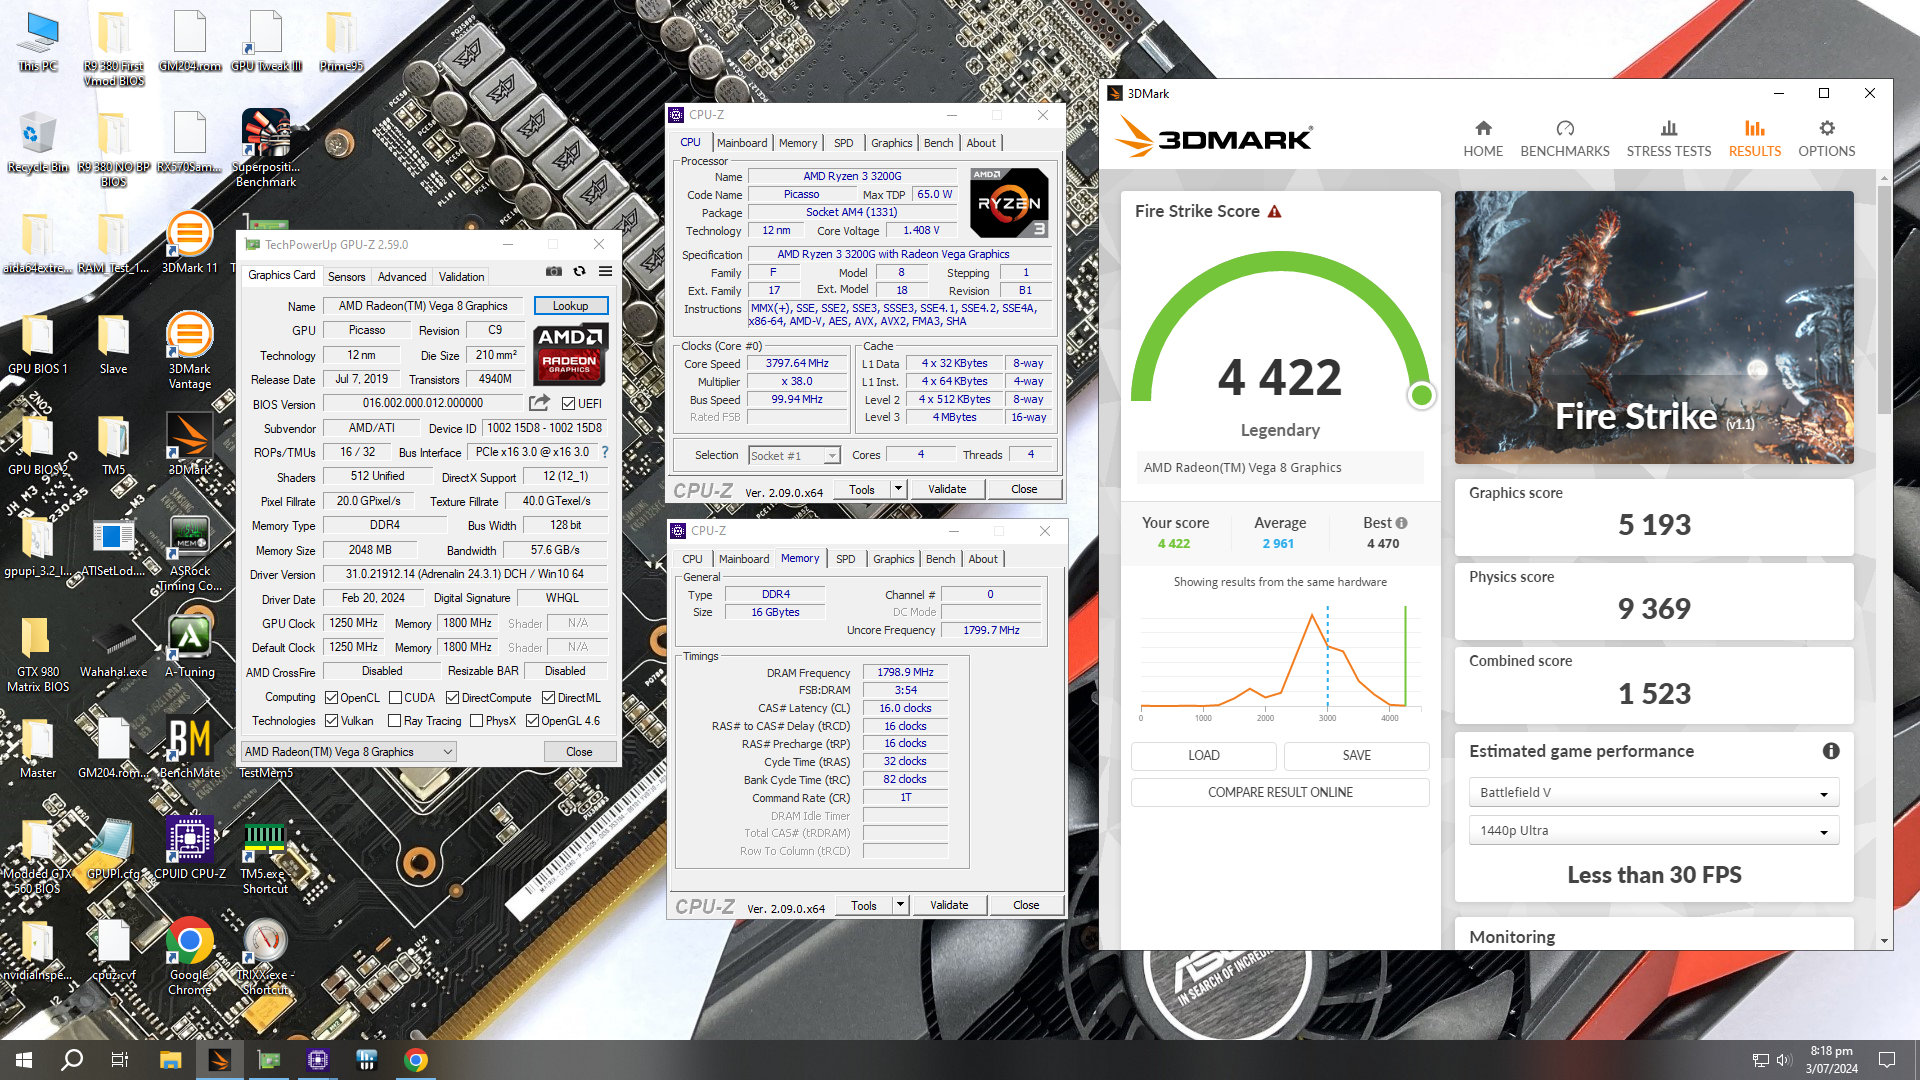Open the 3DMark 11 desktop shortcut
Screen dimensions: 1920x1080
(x=189, y=243)
